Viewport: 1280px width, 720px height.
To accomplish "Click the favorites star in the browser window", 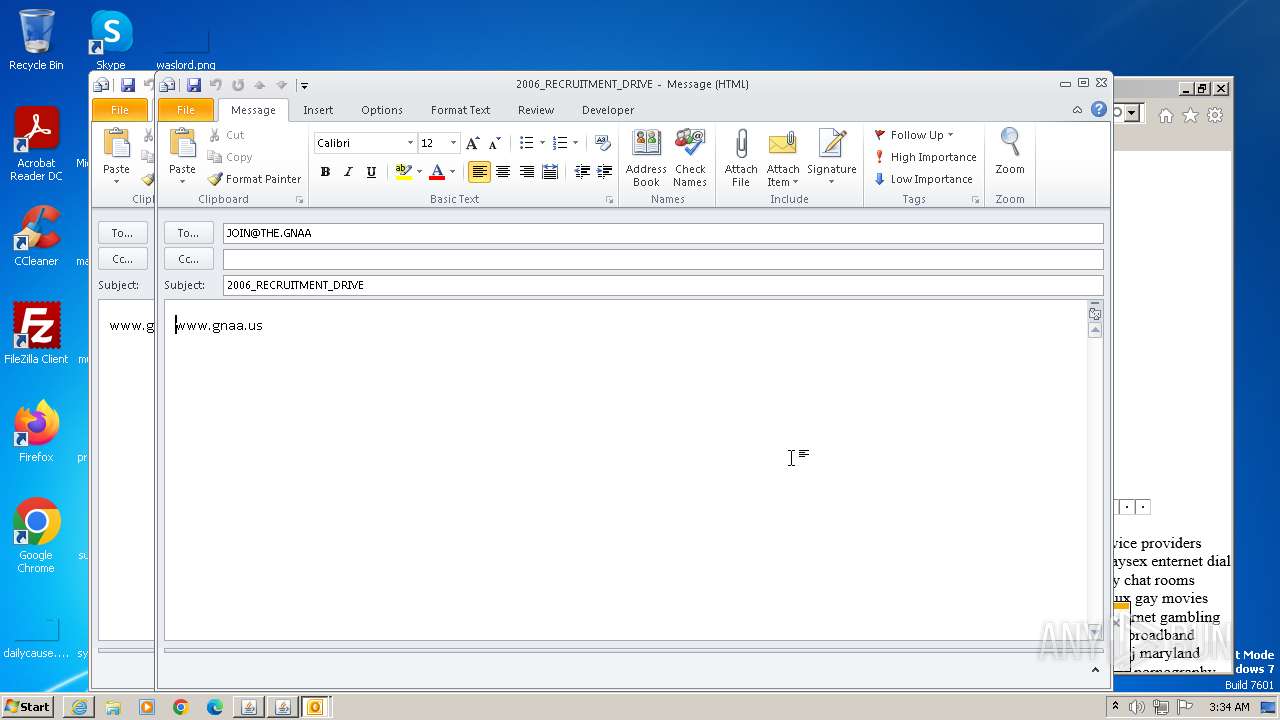I will click(1190, 116).
